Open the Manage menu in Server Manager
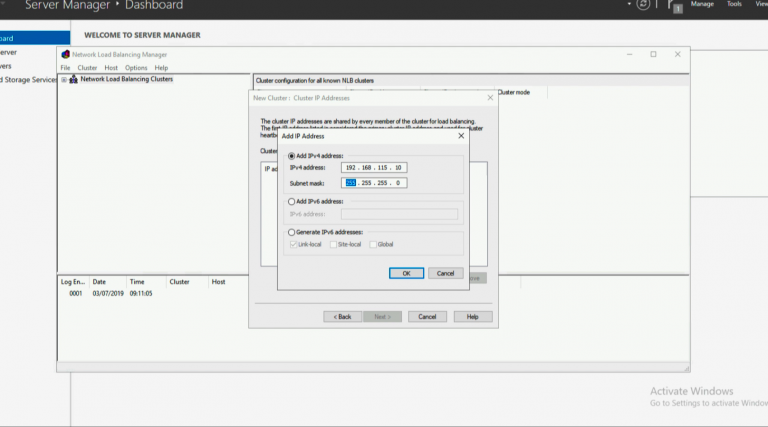 702,4
